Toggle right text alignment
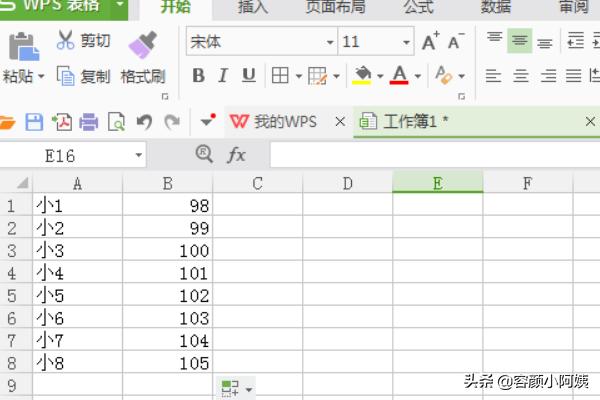Screen dimensions: 600x400 point(548,76)
